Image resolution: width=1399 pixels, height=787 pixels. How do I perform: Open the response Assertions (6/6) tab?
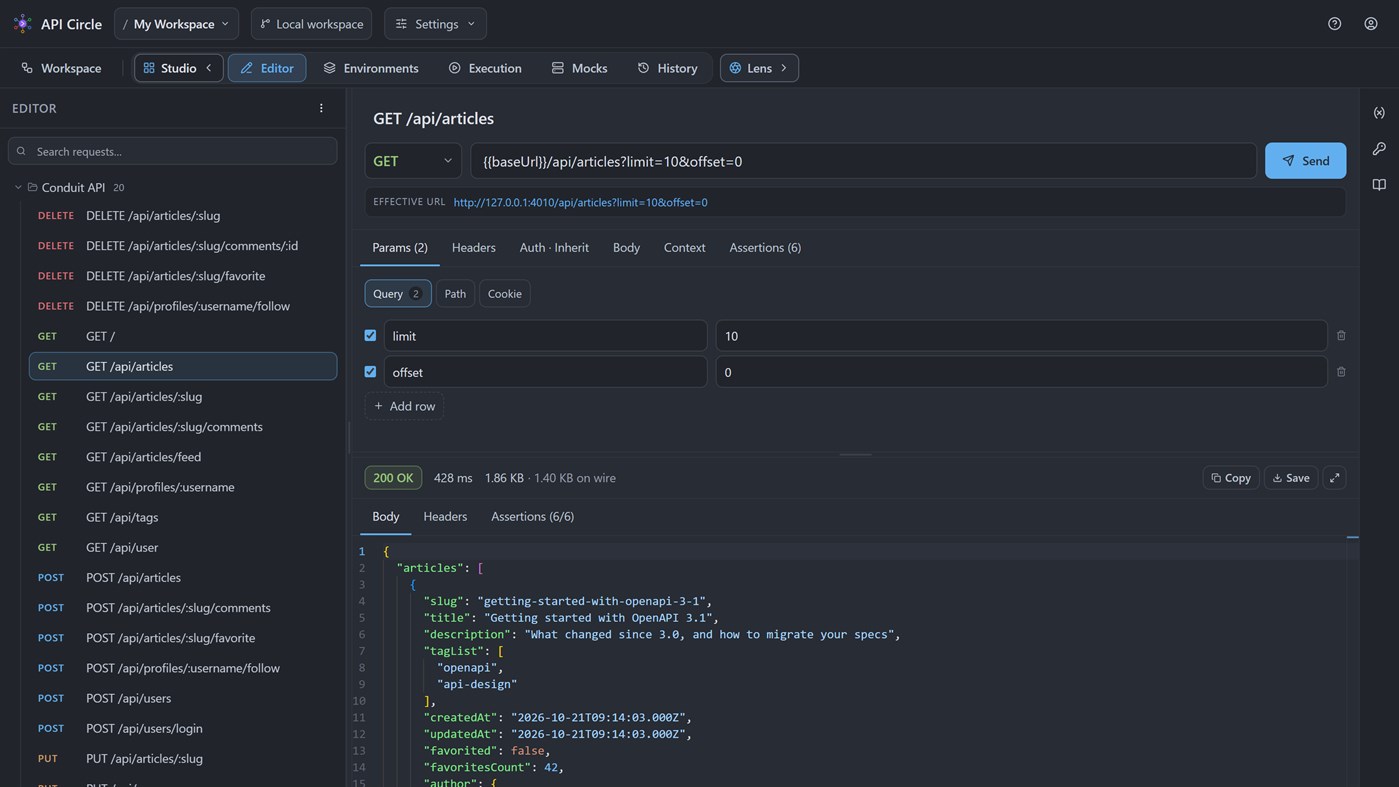pos(532,516)
